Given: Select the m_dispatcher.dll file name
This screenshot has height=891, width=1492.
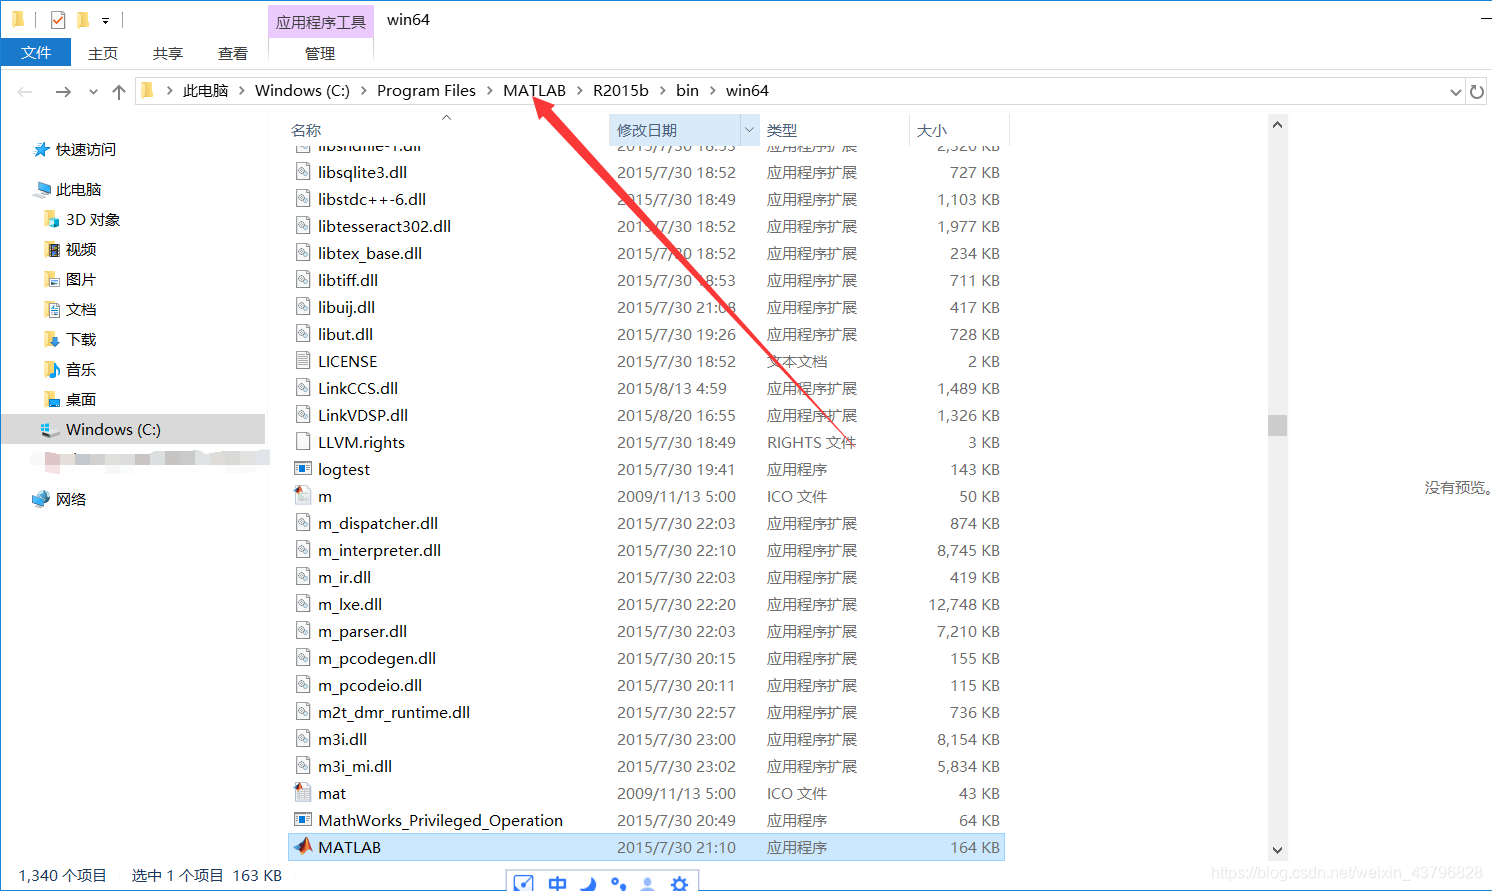Looking at the screenshot, I should [x=378, y=523].
